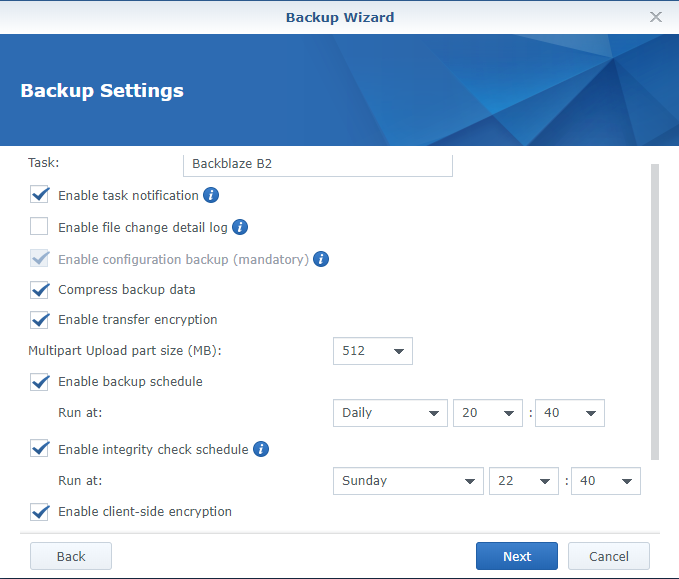Uncheck Enable integrity check schedule
This screenshot has width=679, height=579.
pyautogui.click(x=40, y=449)
